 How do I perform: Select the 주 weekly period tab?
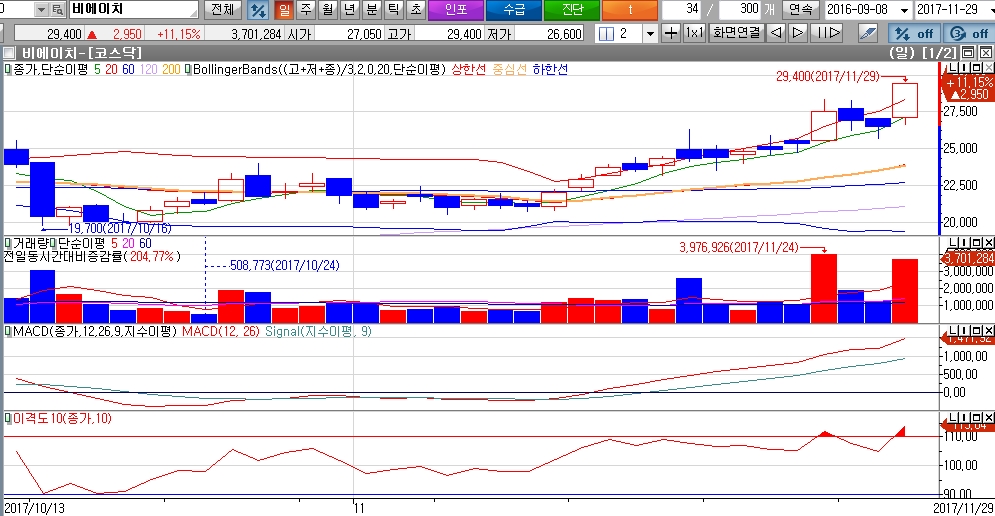pyautogui.click(x=305, y=10)
